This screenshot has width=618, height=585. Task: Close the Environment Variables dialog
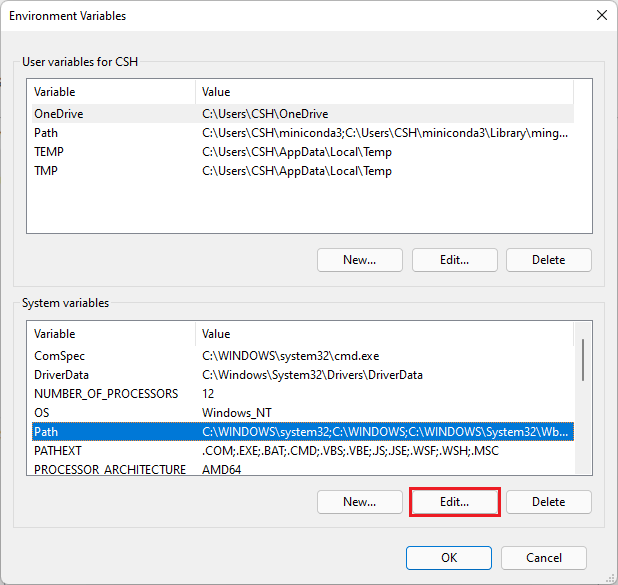coord(601,15)
